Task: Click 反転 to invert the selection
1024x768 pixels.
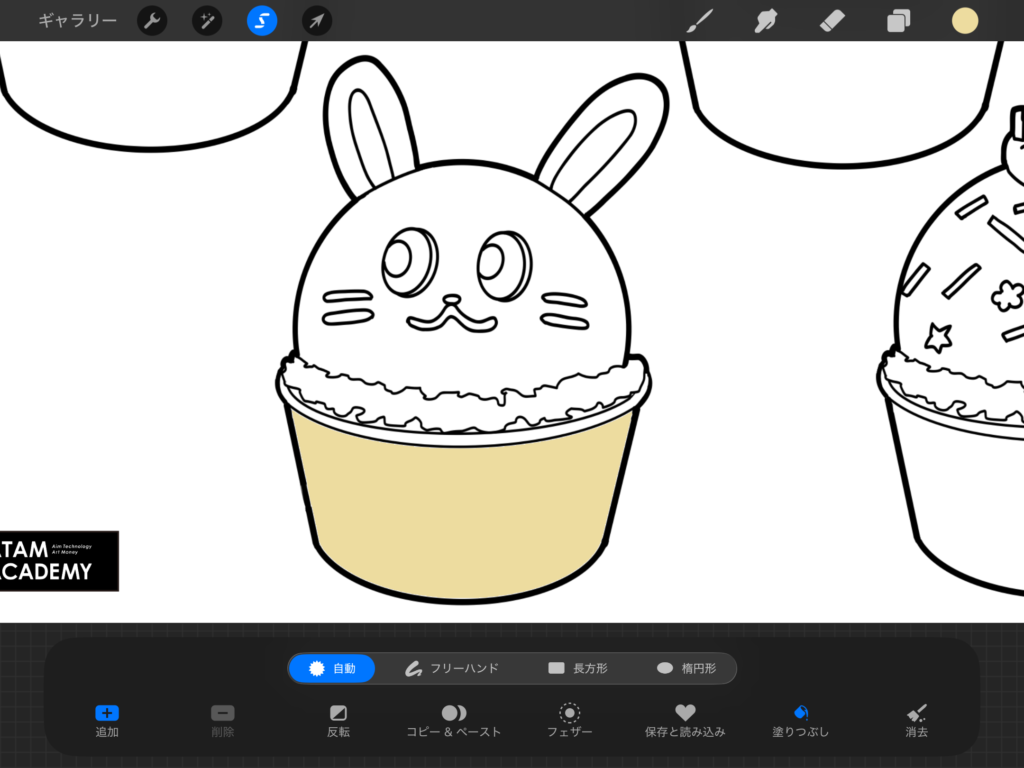Action: [x=338, y=720]
